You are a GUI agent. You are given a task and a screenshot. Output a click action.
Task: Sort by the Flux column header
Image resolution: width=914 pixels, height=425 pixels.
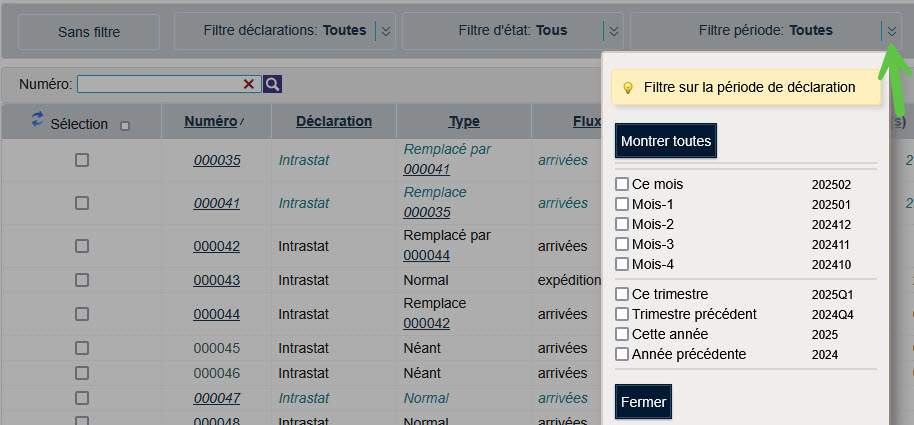586,121
